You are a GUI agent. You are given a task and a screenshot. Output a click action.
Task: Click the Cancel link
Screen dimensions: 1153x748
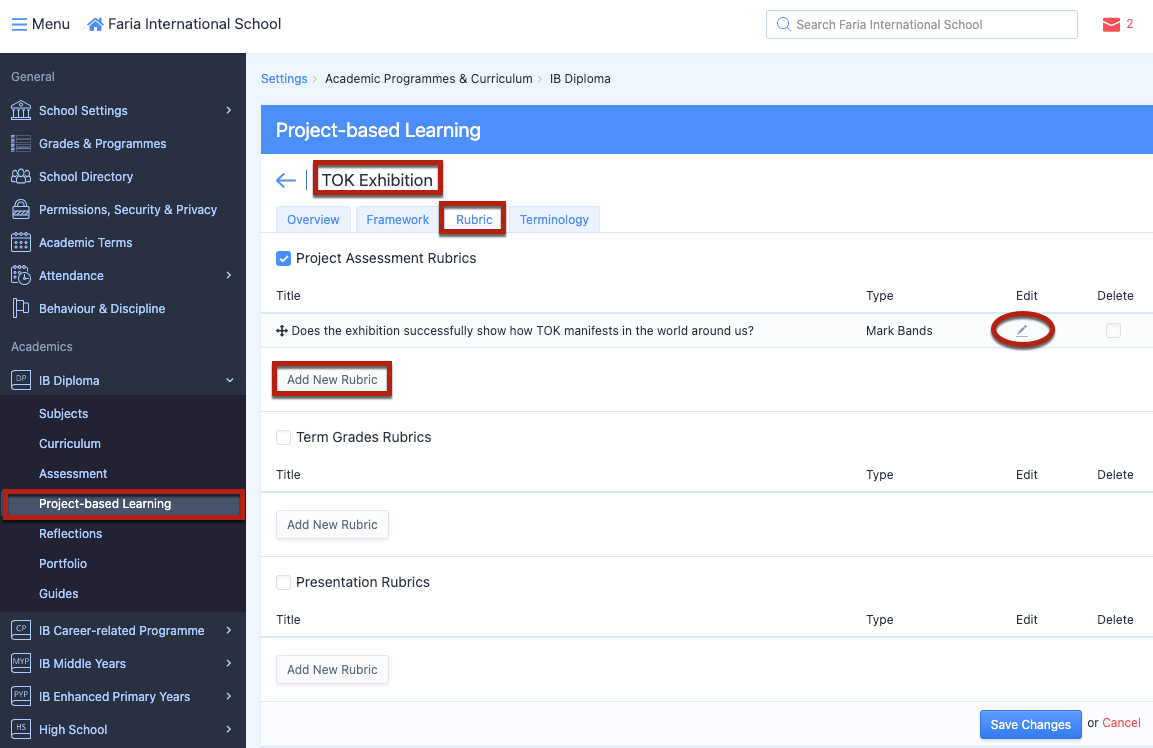(1121, 723)
